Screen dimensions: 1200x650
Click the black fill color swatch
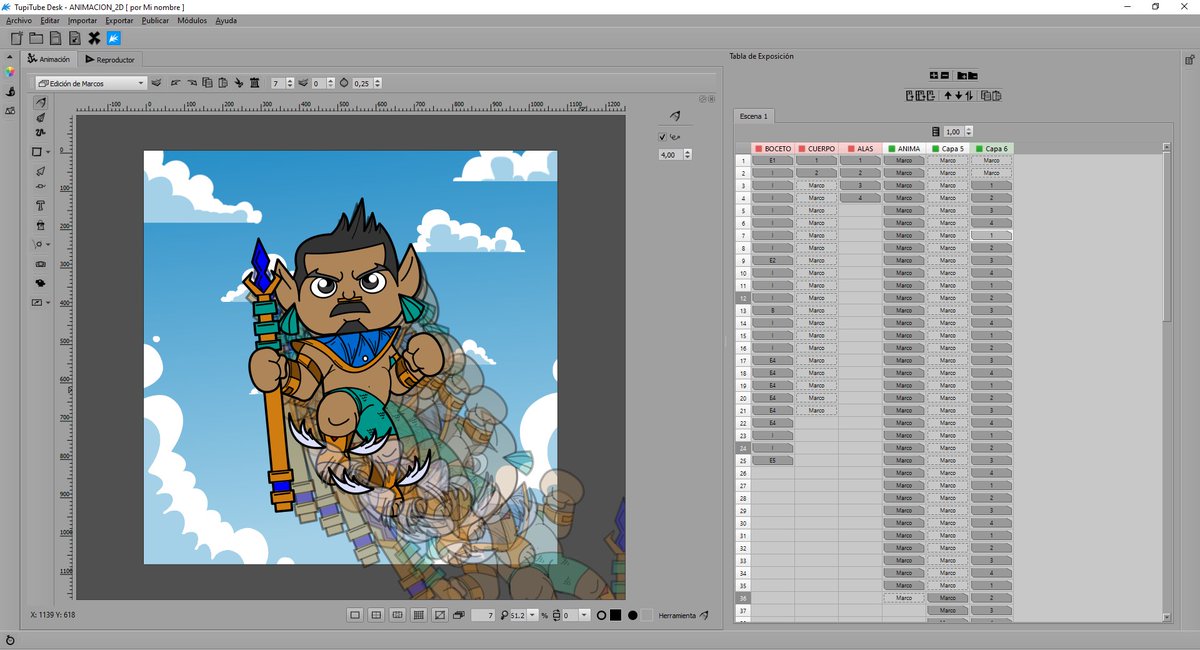click(616, 615)
